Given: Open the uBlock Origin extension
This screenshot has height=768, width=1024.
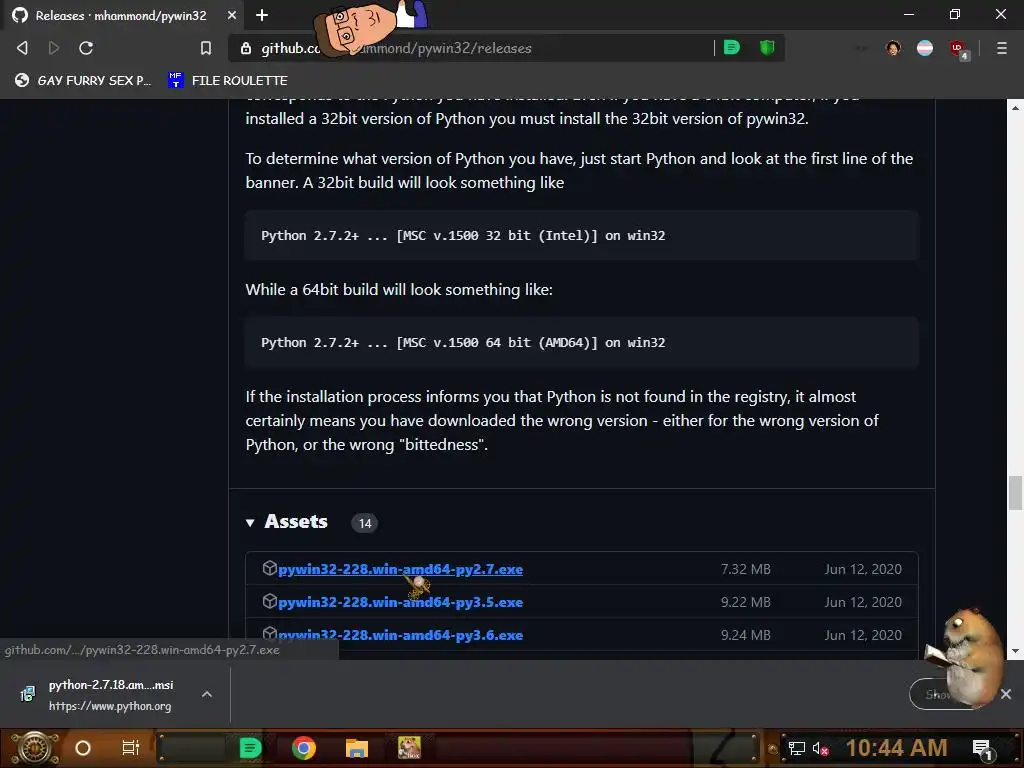Looking at the screenshot, I should point(959,49).
